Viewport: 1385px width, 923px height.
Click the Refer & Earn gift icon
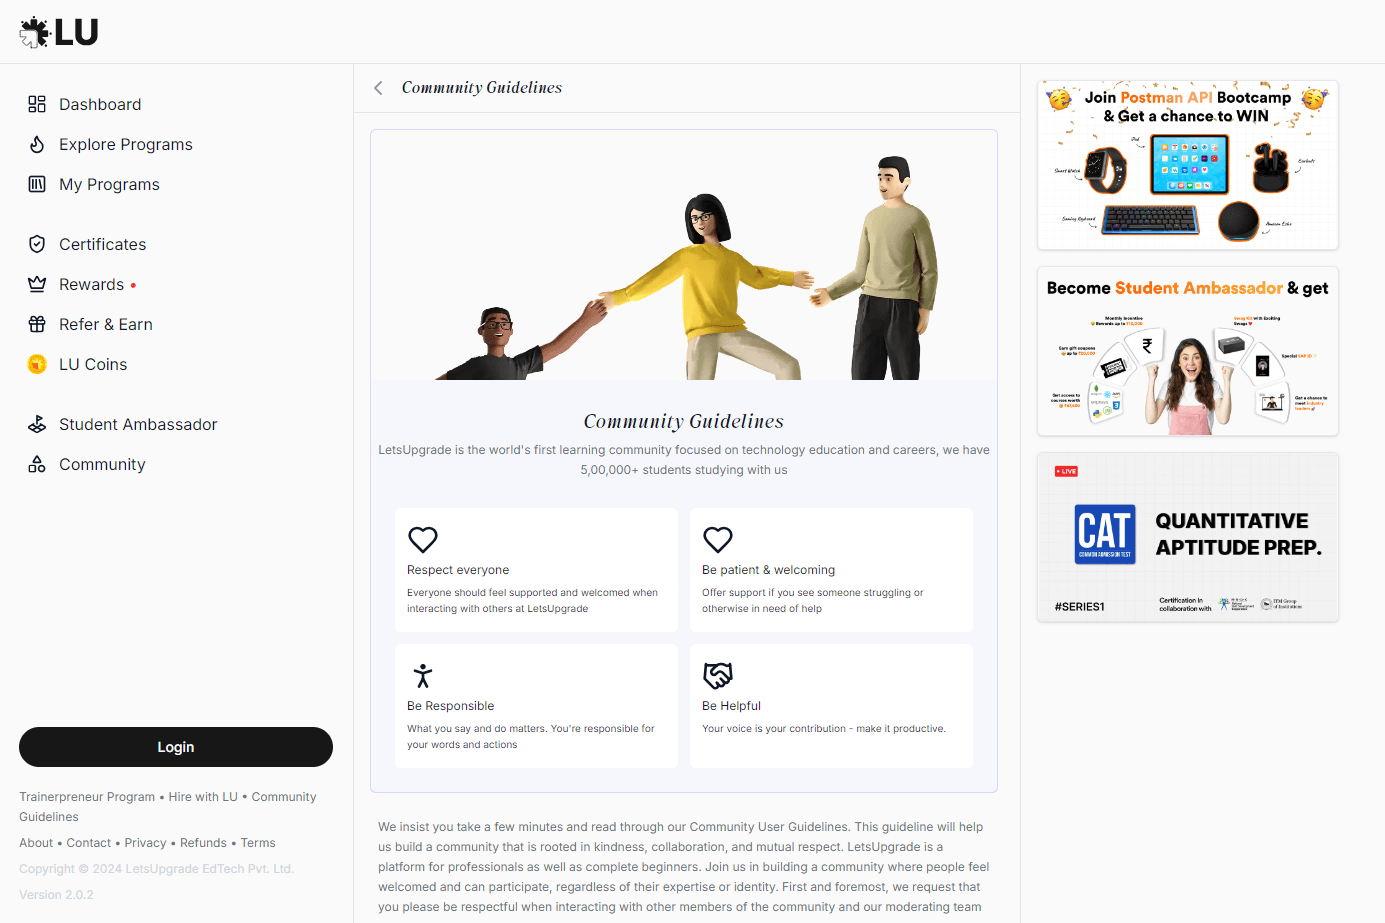point(37,324)
